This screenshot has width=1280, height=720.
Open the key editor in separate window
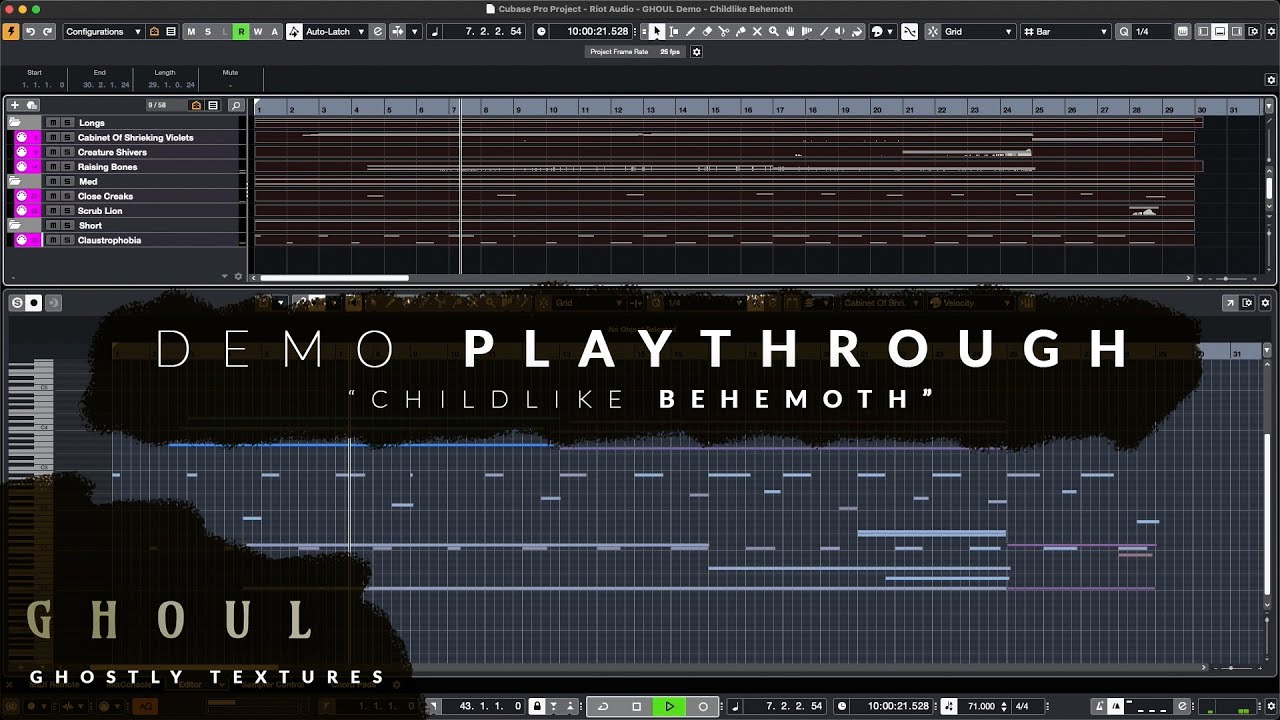(x=1231, y=302)
